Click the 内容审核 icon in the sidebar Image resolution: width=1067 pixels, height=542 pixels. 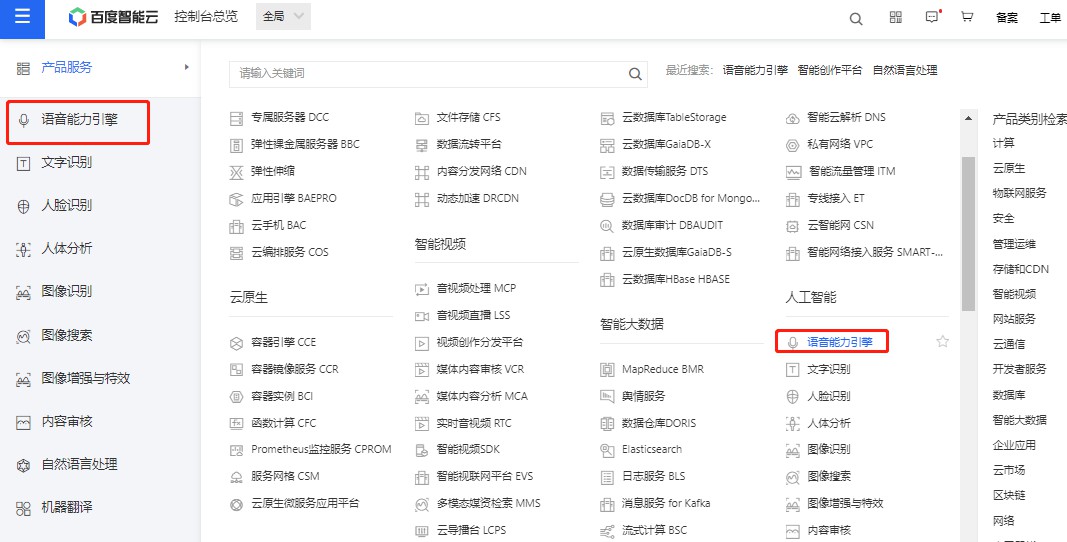pos(24,422)
